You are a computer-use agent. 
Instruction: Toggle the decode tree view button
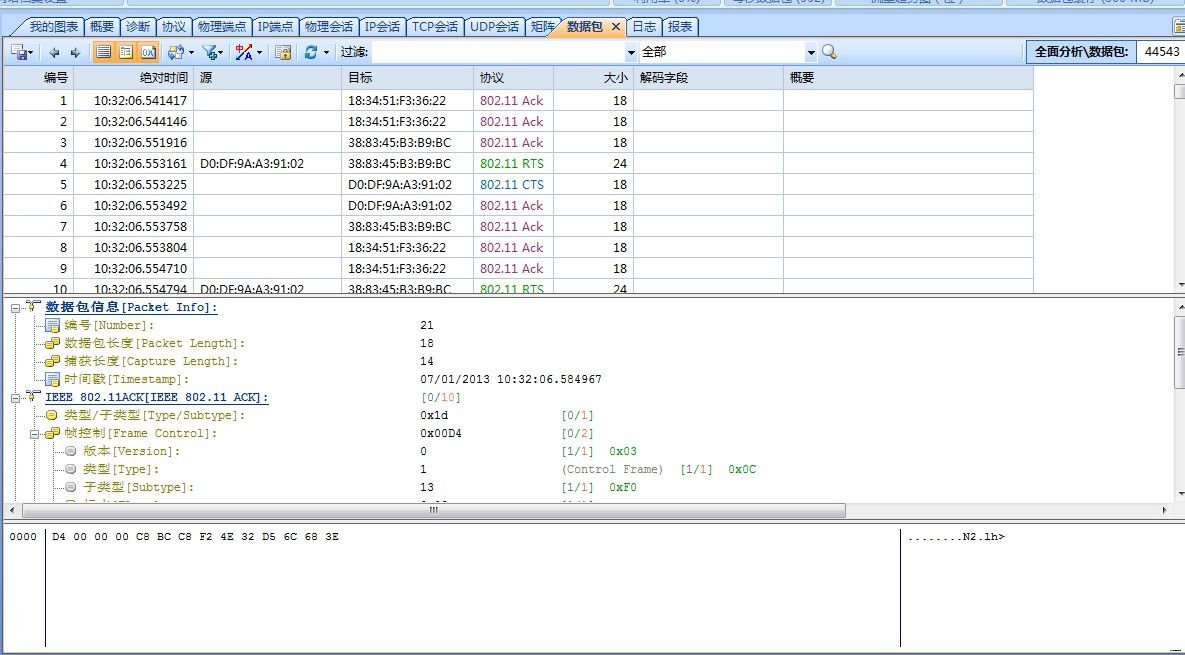click(126, 52)
